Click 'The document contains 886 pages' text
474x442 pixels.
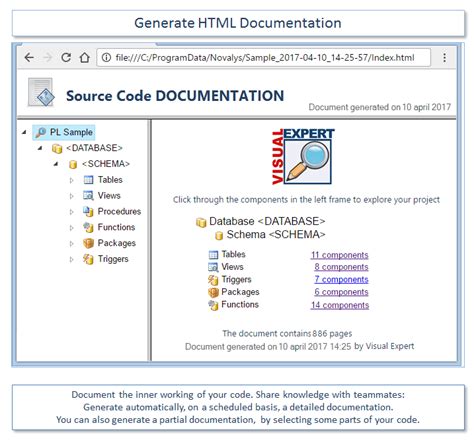[287, 334]
